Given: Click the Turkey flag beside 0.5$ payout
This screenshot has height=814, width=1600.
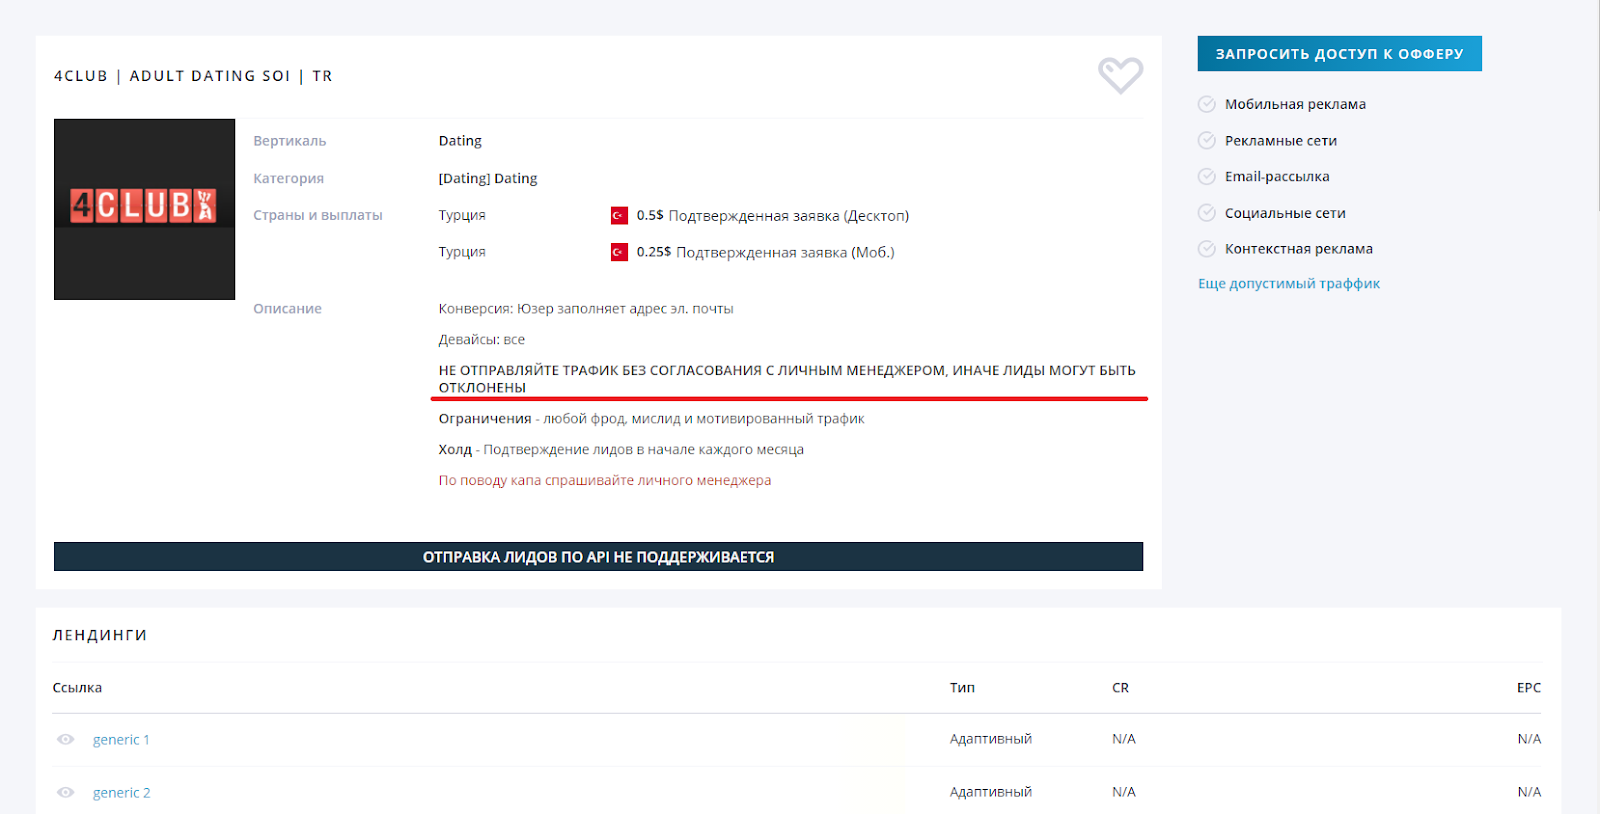Looking at the screenshot, I should coord(619,215).
